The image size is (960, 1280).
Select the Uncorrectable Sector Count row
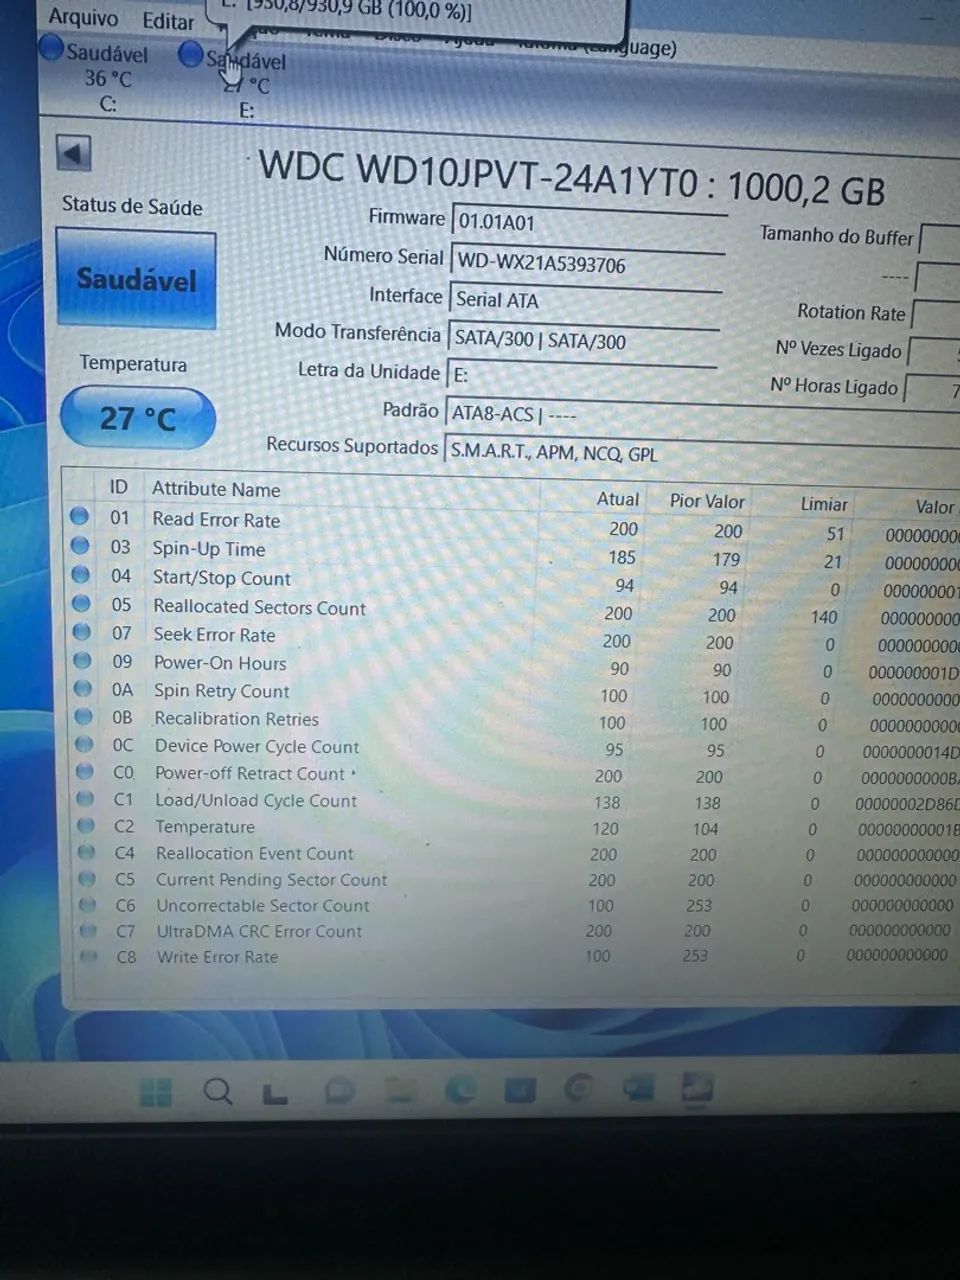(515, 906)
